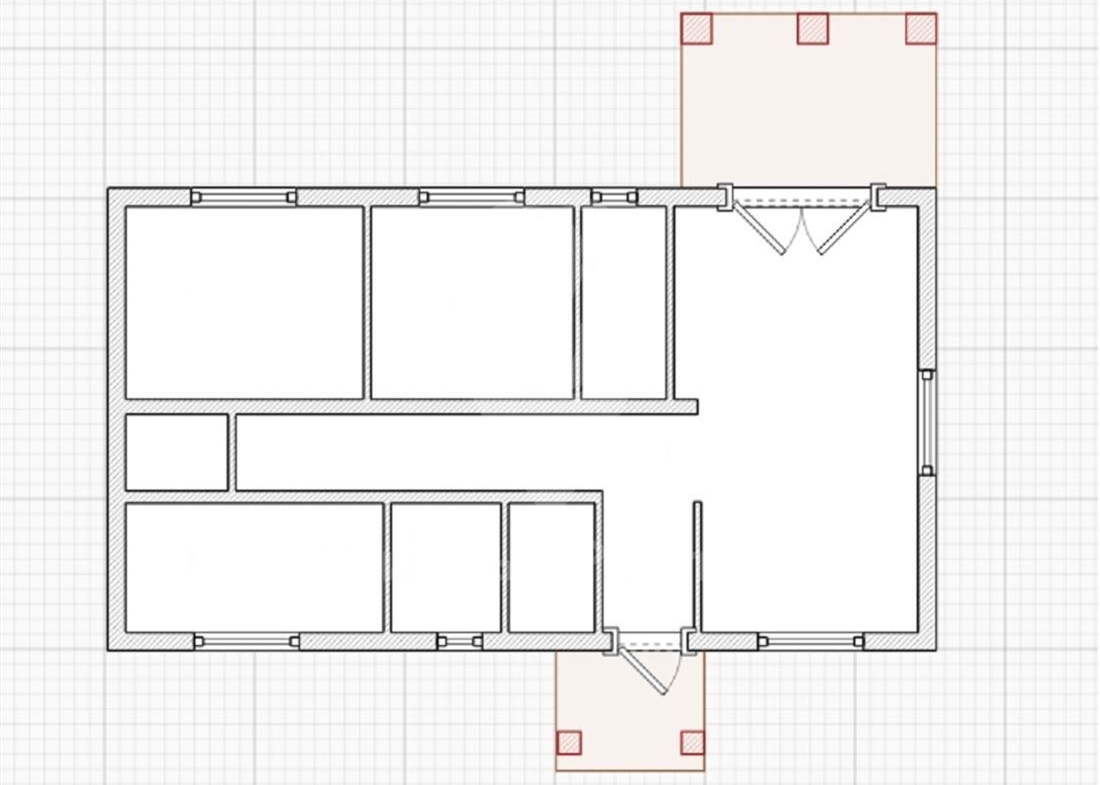1100x785 pixels.
Task: Click the top-right column of the upper terrace
Action: (x=921, y=28)
